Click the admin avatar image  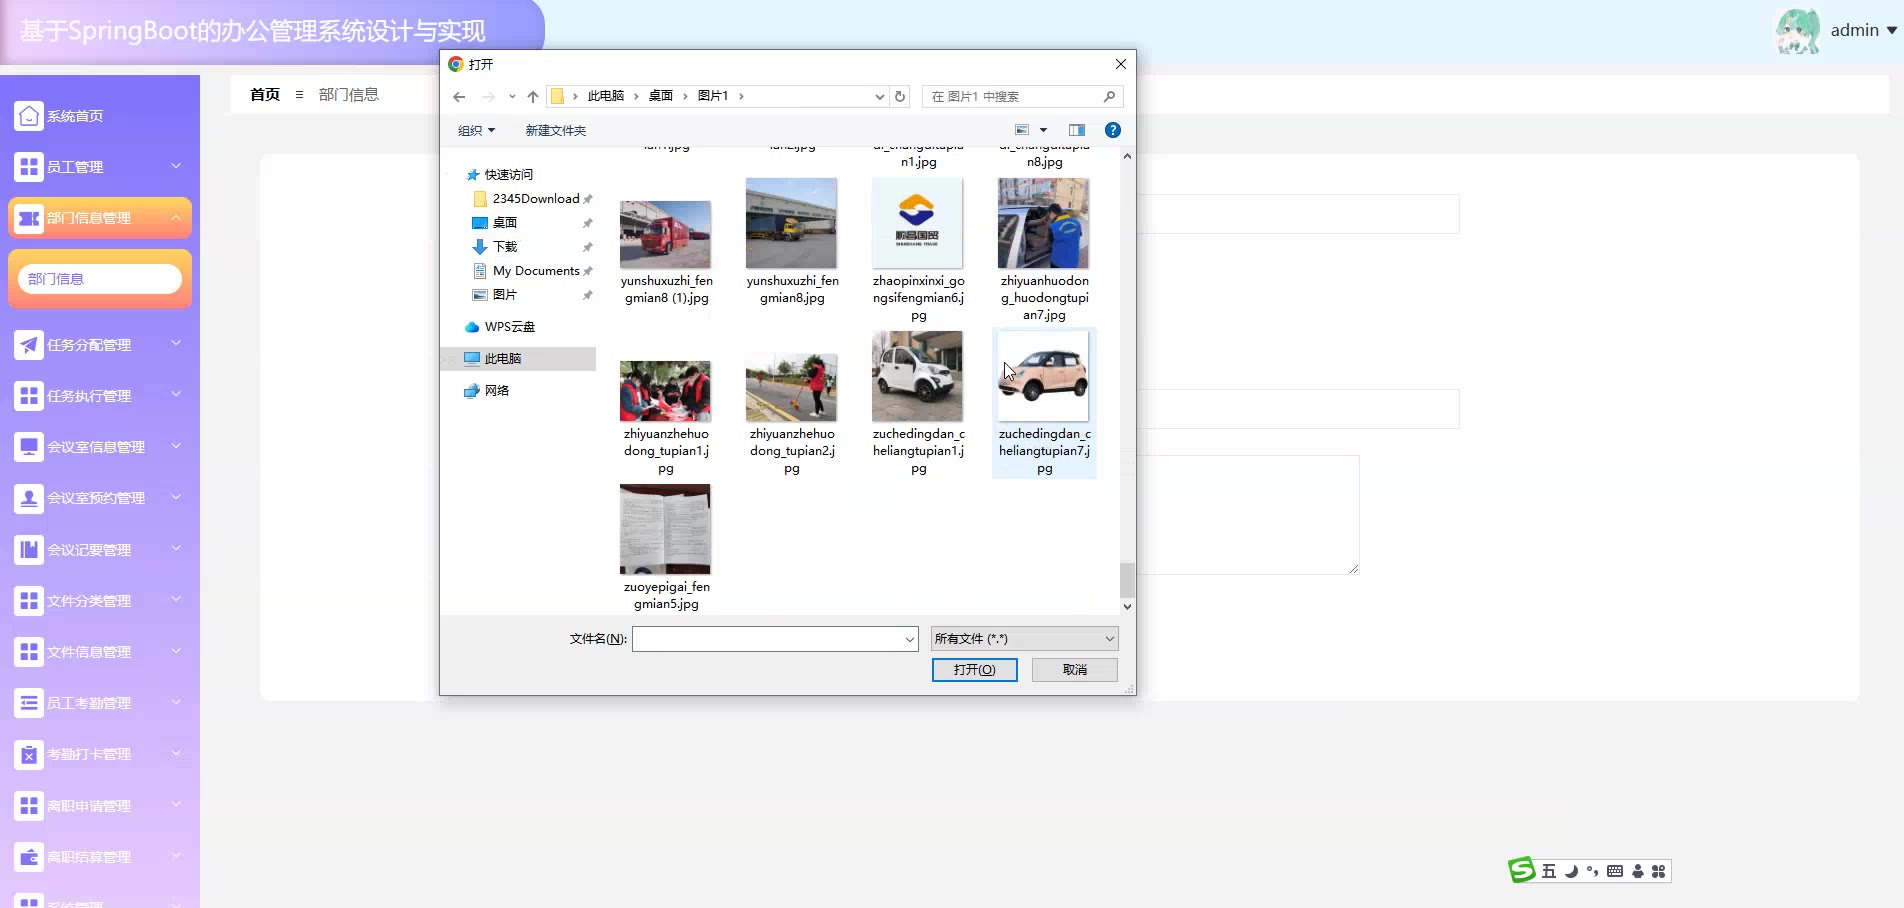1797,31
